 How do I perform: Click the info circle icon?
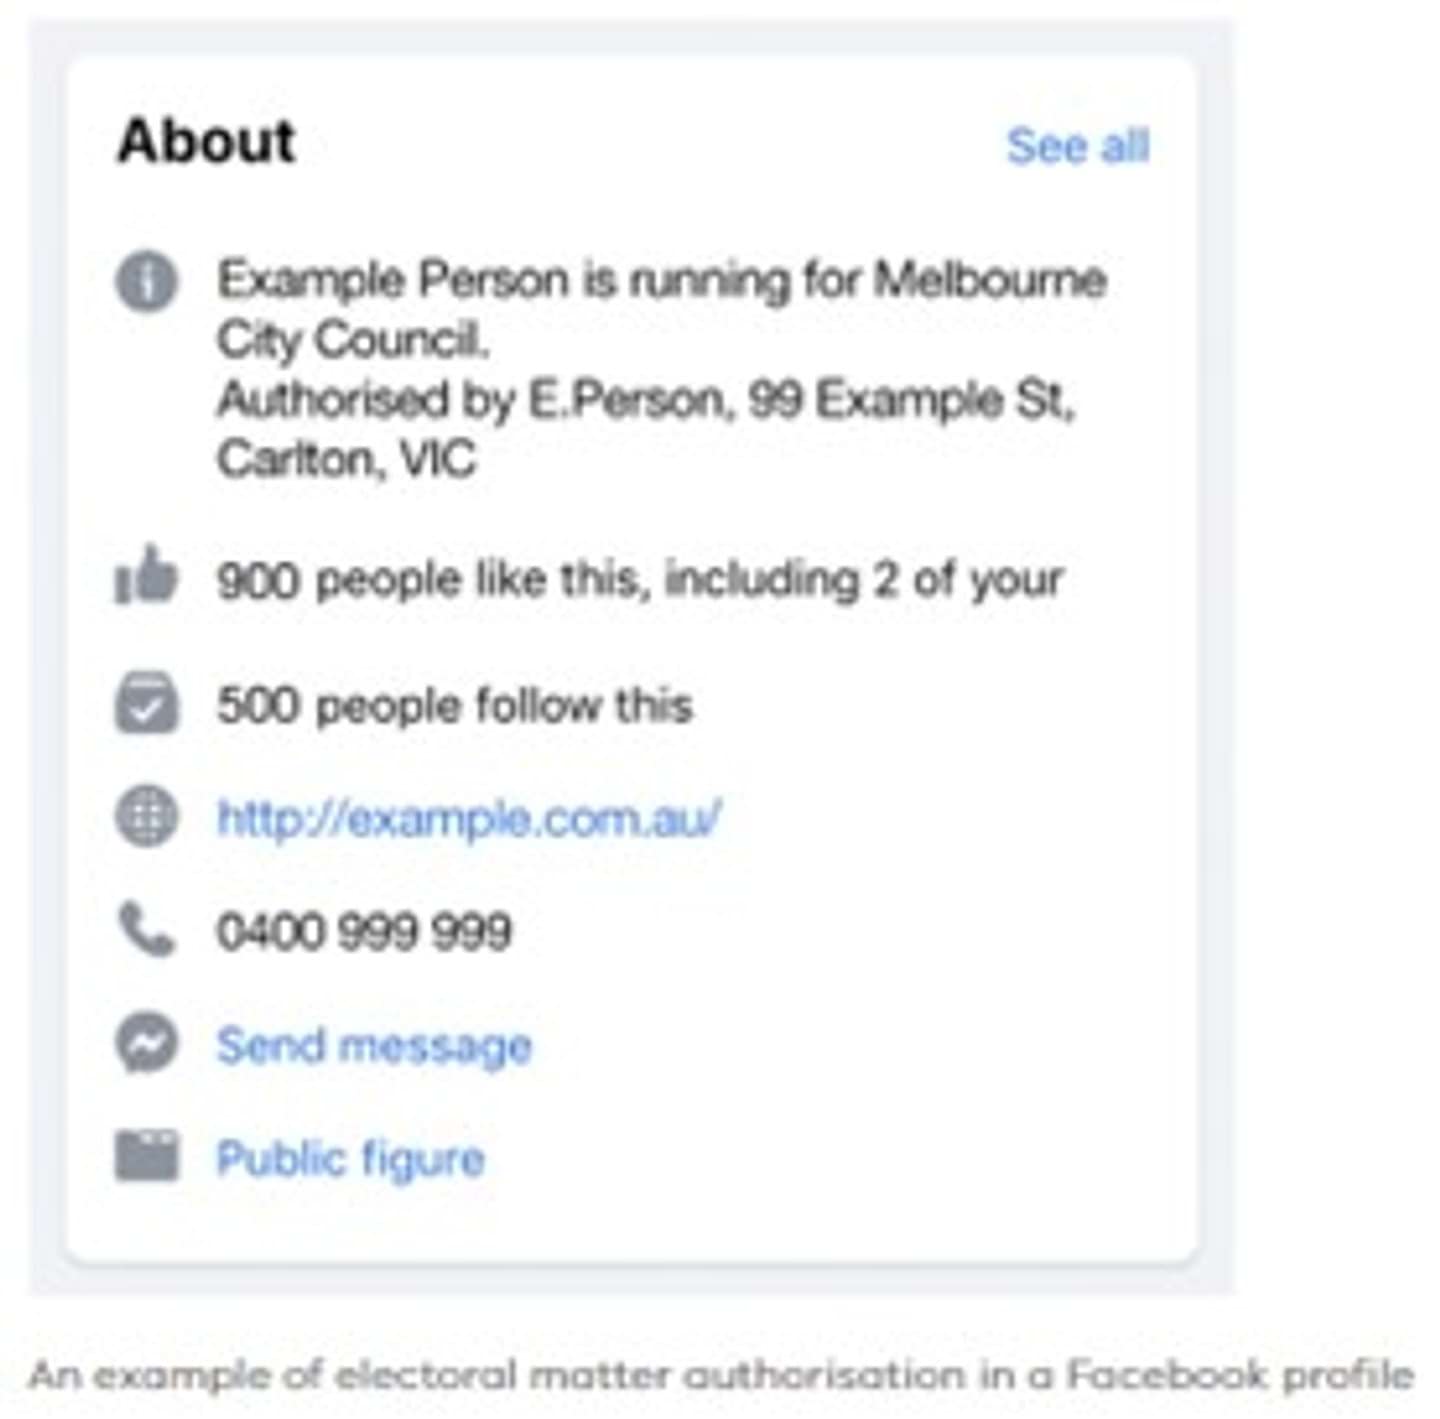click(147, 282)
